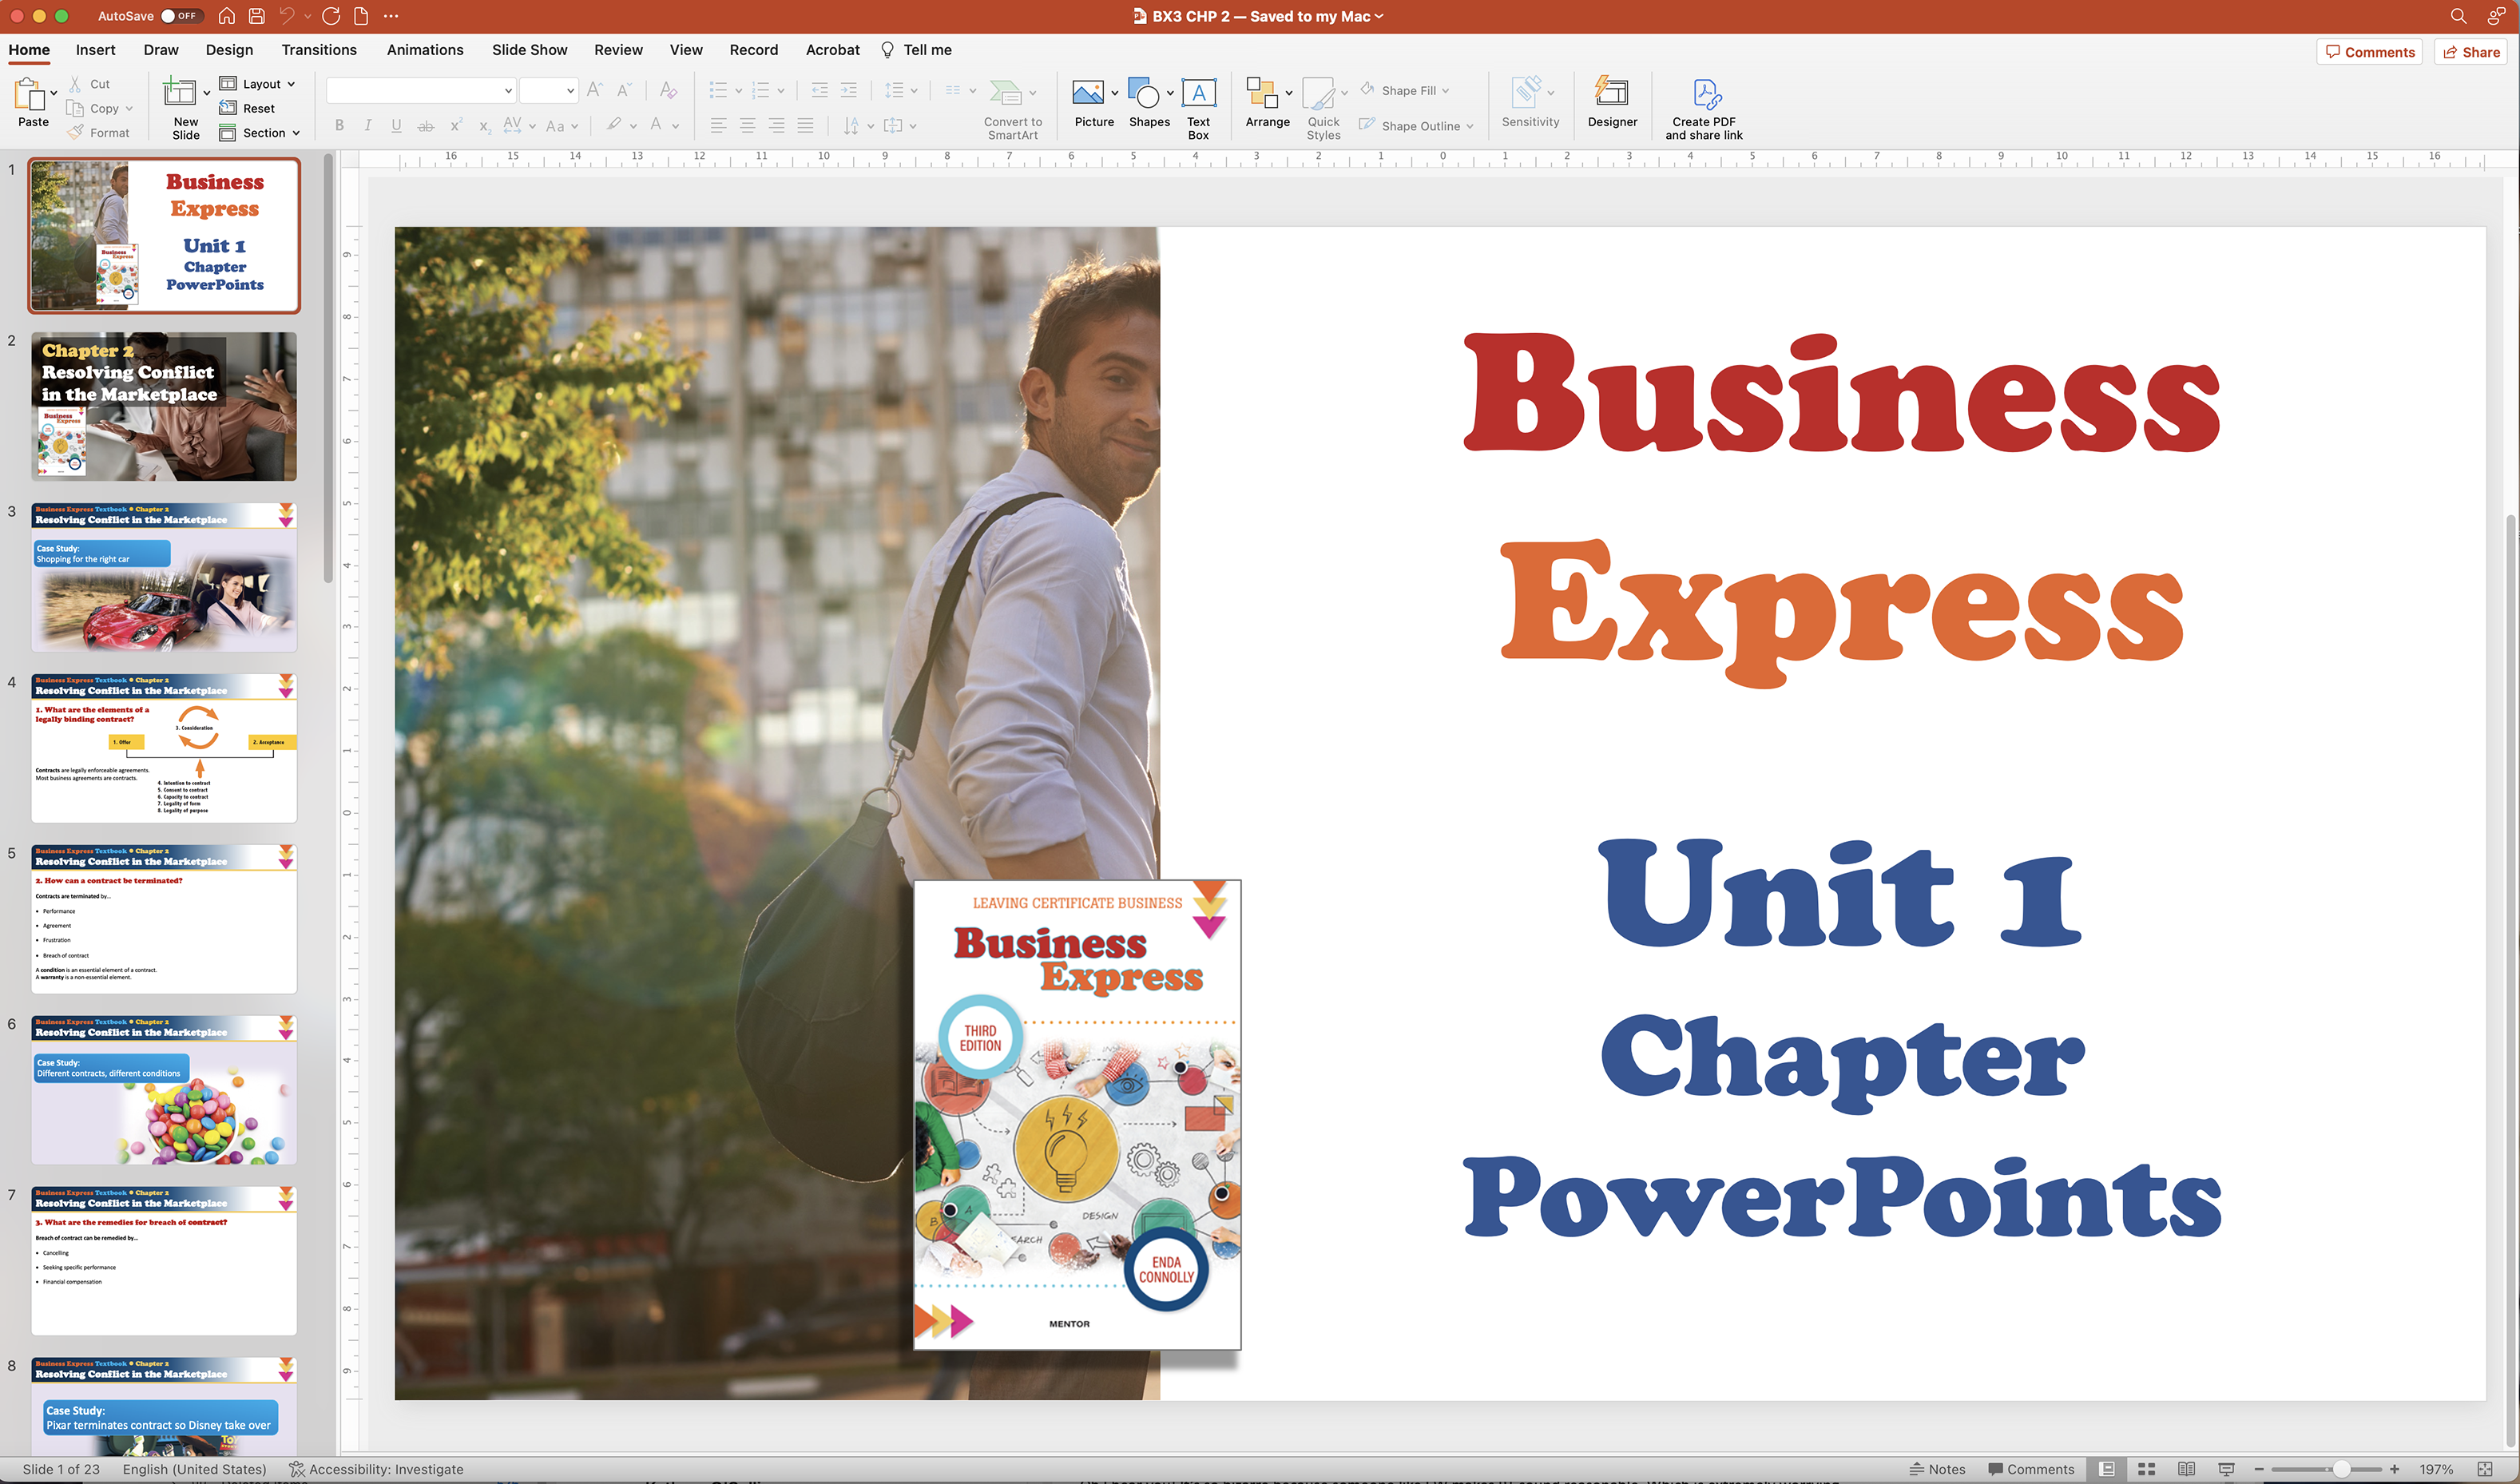Open the Layout dropdown
2520x1484 pixels.
258,84
